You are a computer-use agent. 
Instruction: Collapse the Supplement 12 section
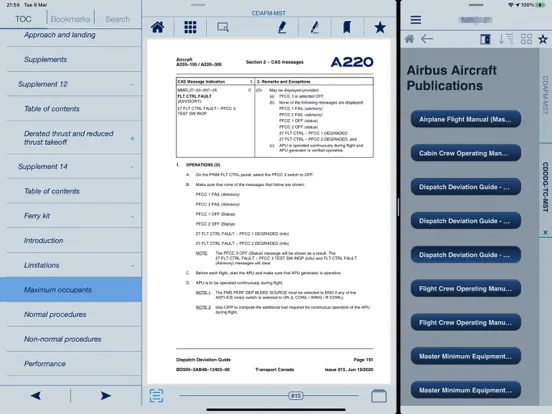(x=132, y=84)
